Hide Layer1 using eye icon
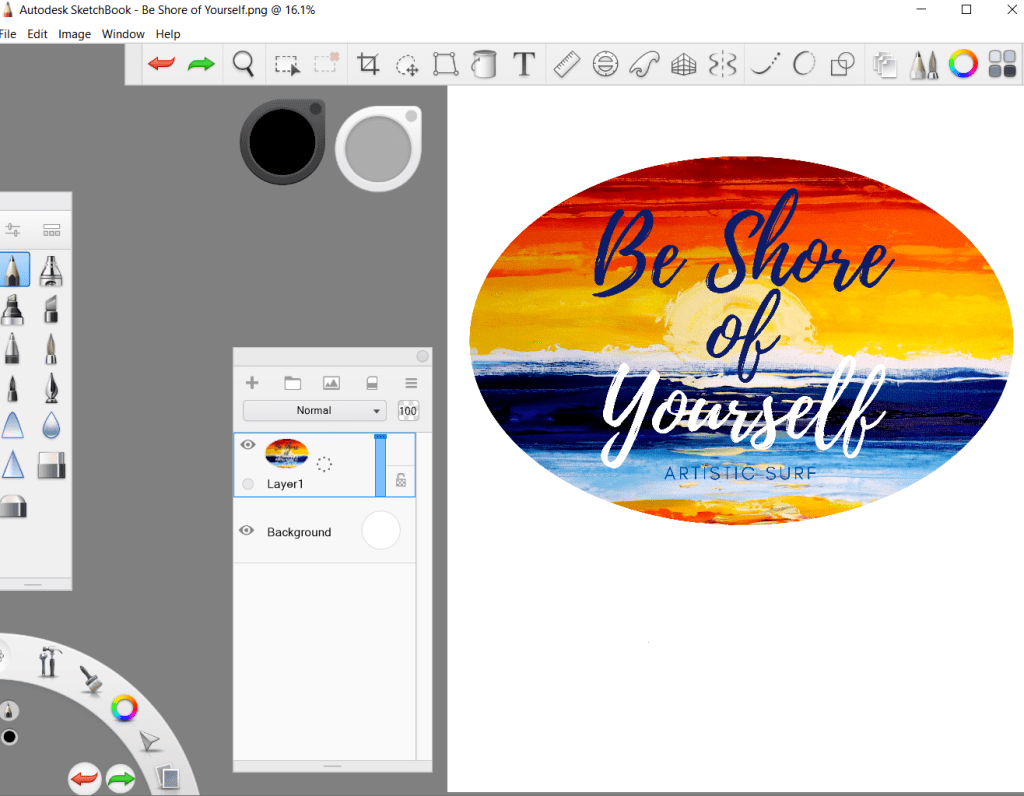Screen dimensions: 1024x796 248,445
